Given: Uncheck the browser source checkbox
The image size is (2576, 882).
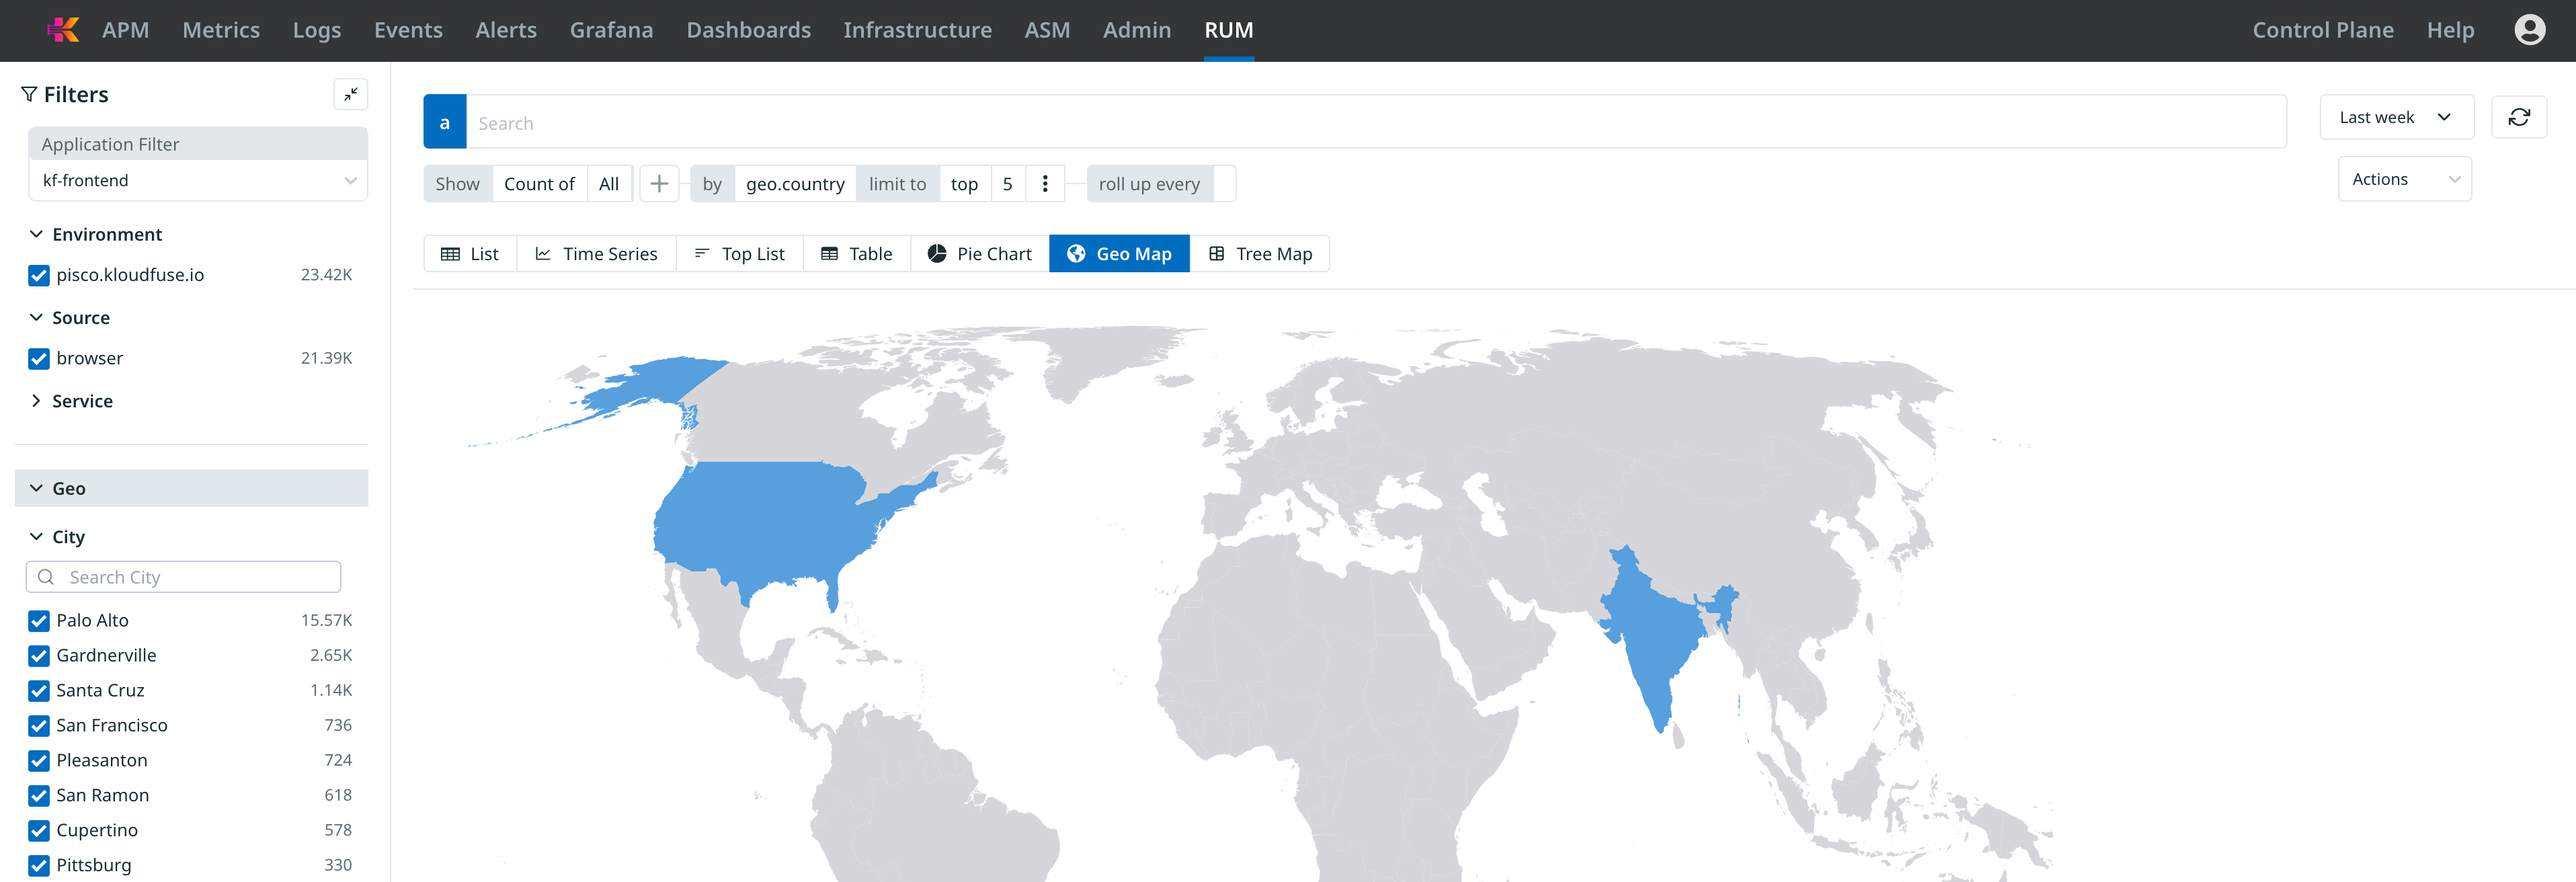Looking at the screenshot, I should tap(39, 358).
